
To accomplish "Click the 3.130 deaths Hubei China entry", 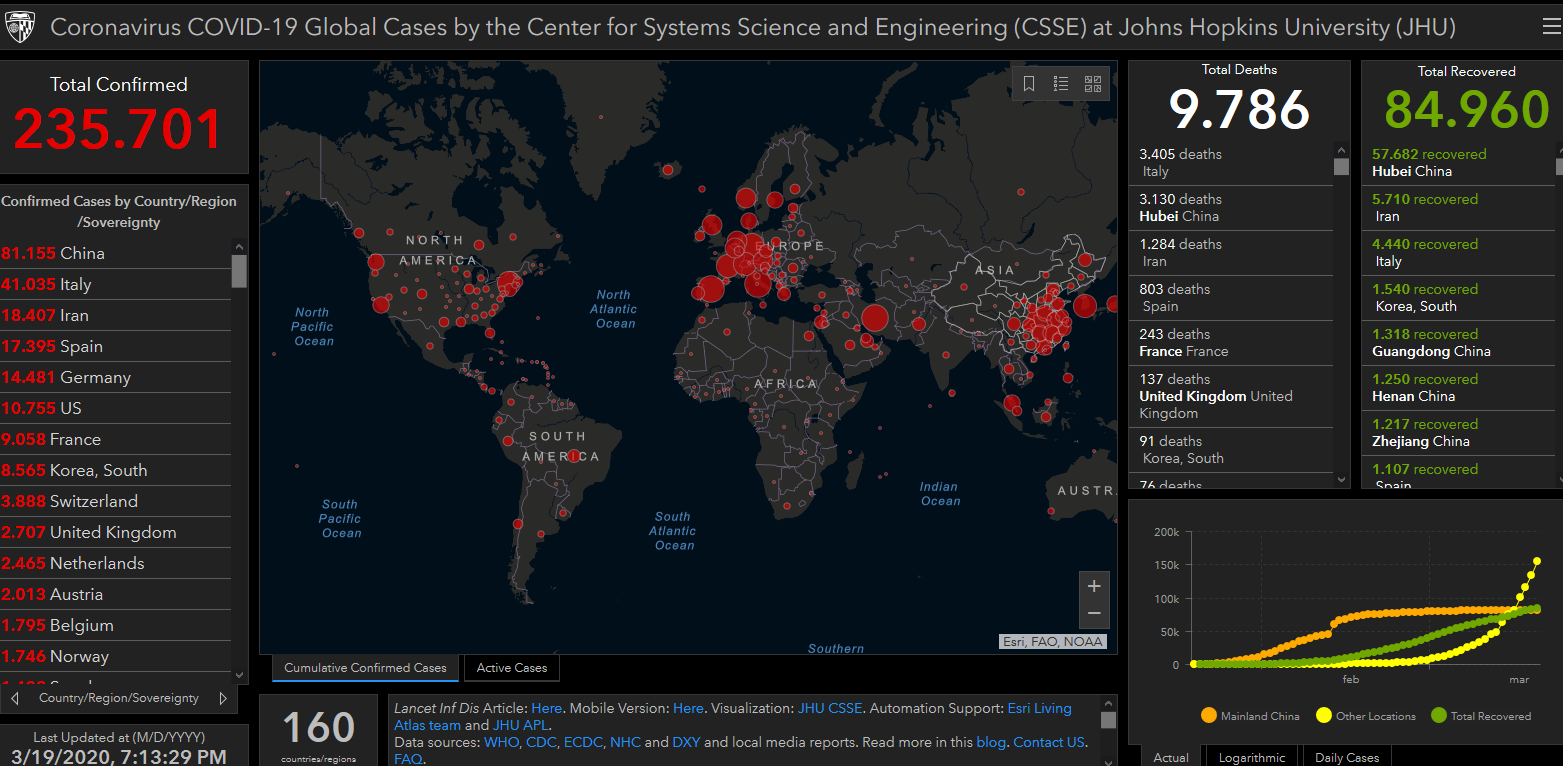I will tap(1231, 208).
